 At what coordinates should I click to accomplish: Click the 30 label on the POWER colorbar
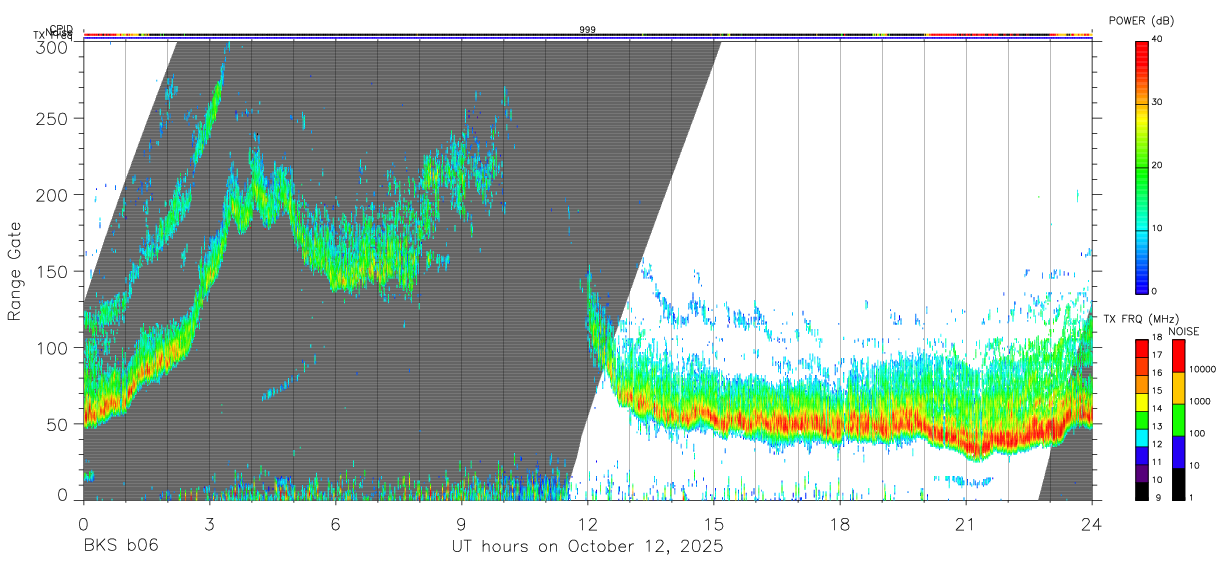(1157, 102)
